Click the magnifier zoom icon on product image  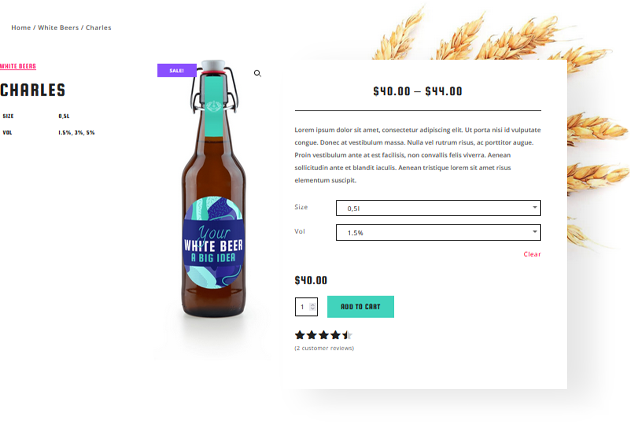click(x=258, y=74)
